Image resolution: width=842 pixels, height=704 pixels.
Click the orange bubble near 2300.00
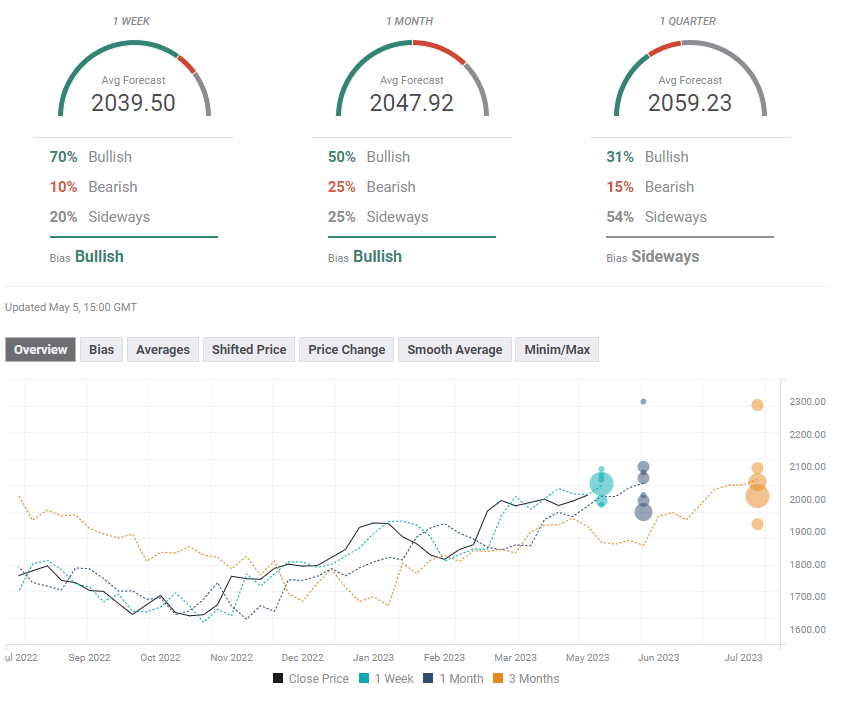click(x=758, y=405)
